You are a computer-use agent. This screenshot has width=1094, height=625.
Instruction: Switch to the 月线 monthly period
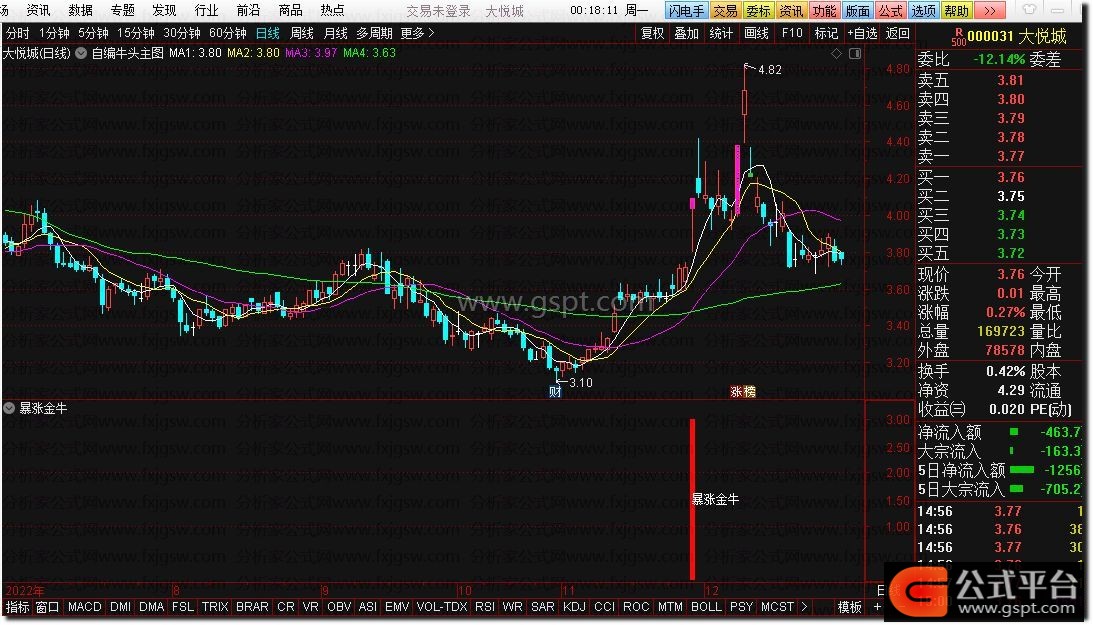336,33
